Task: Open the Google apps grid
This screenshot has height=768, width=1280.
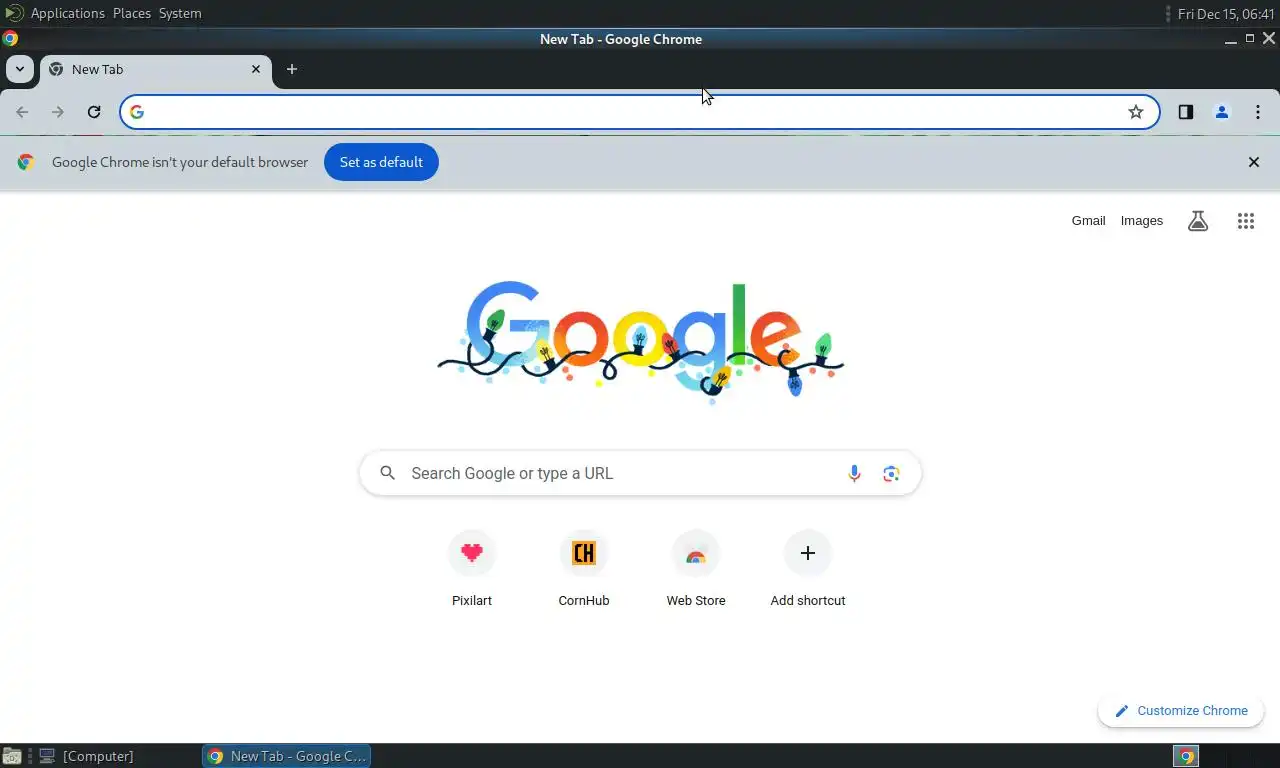Action: 1246,221
